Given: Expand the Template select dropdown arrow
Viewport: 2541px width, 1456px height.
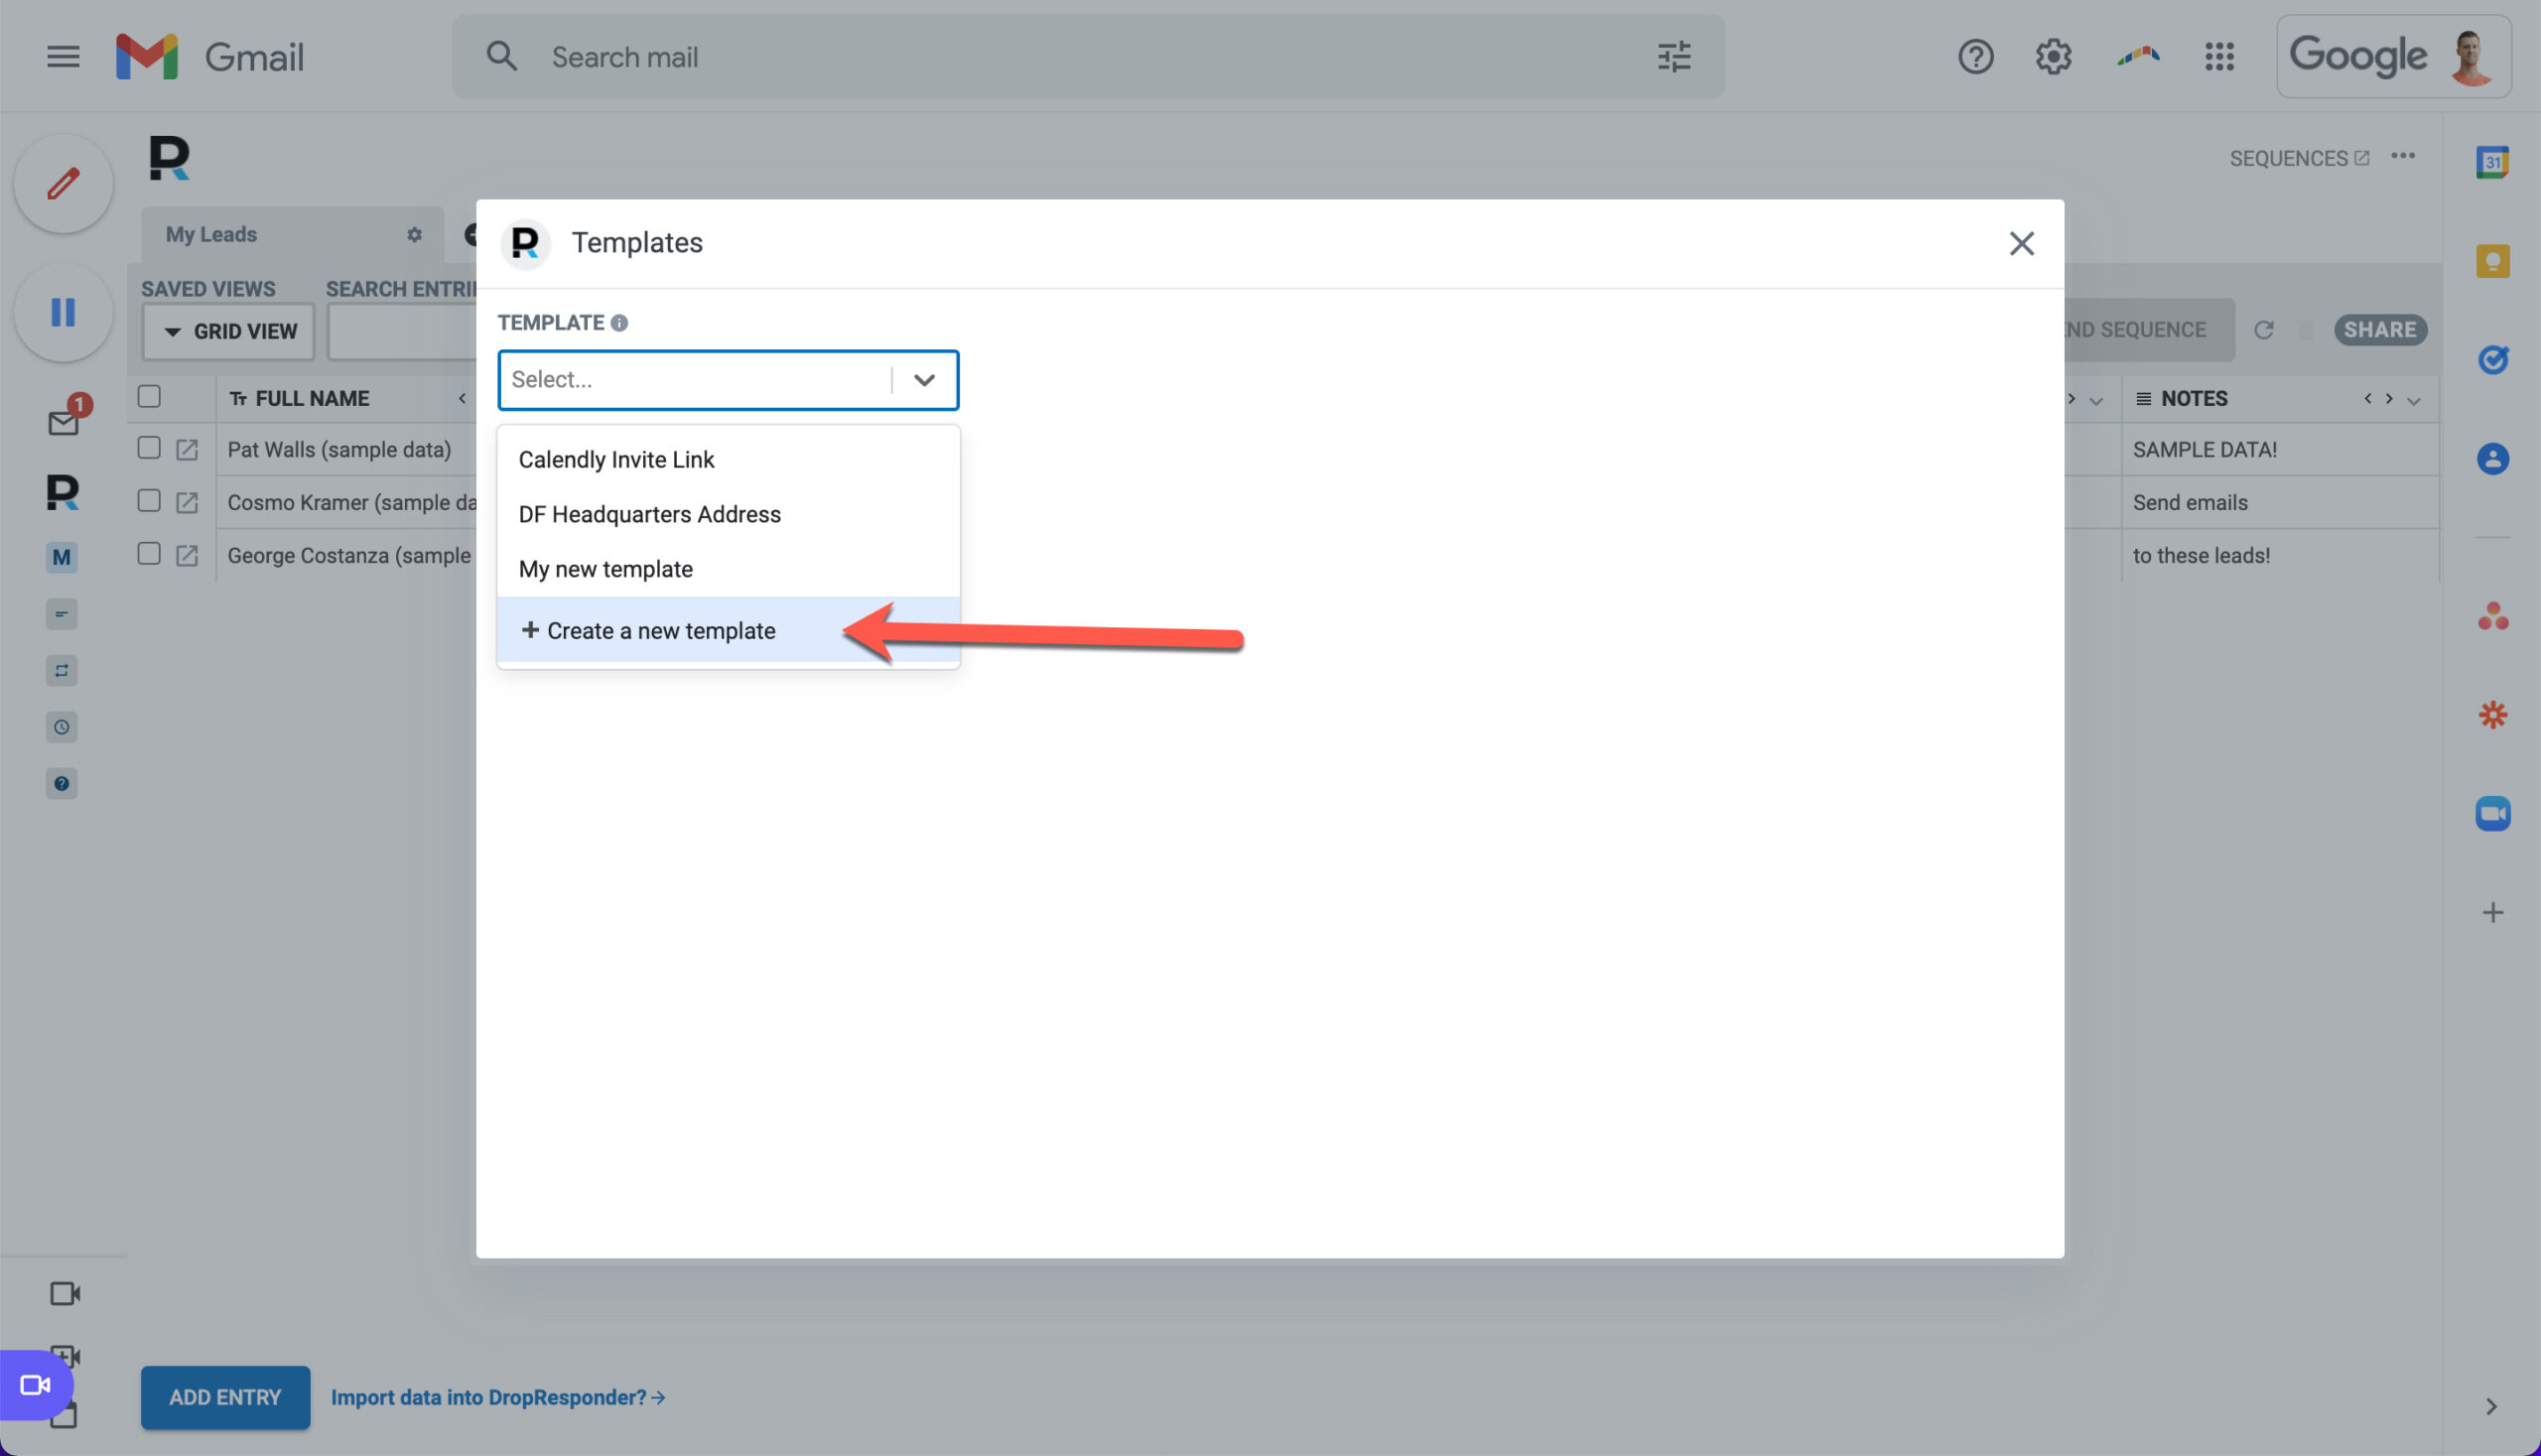Looking at the screenshot, I should tap(924, 380).
